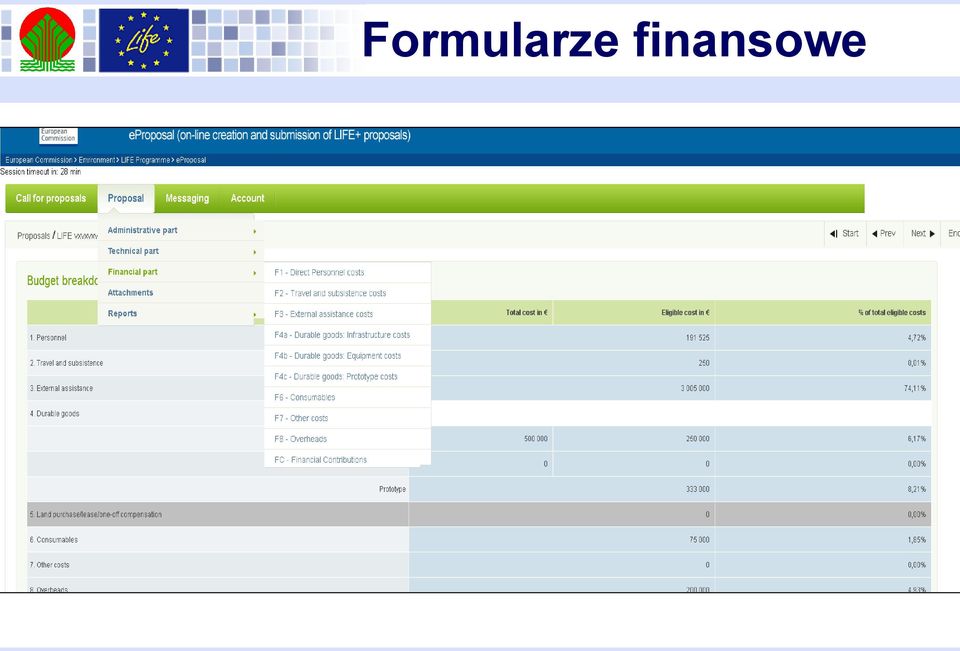Viewport: 960px width, 651px height.
Task: Select the Prototype row label
Action: point(392,489)
